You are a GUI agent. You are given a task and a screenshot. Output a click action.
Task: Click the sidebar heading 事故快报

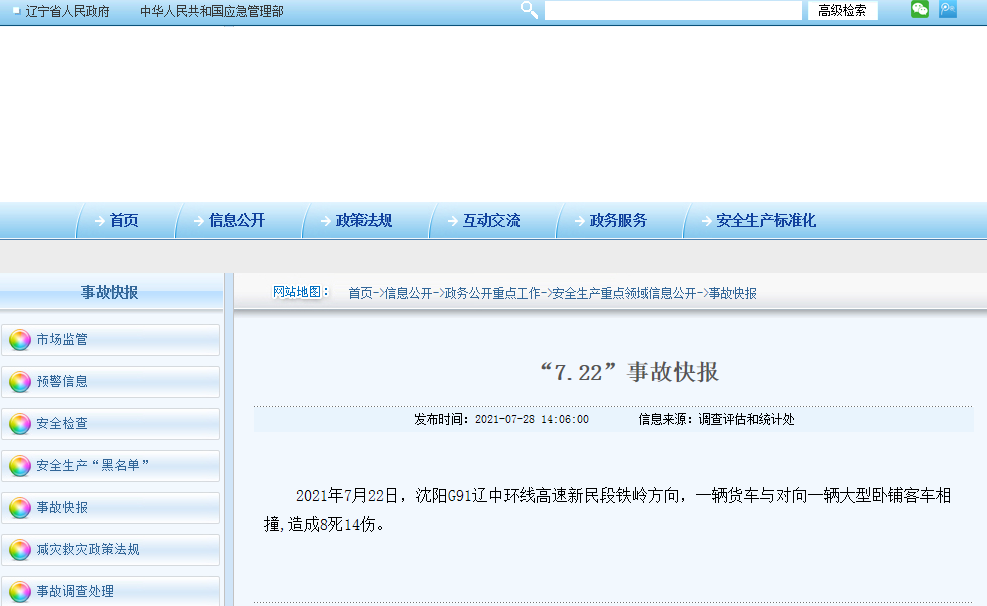[x=110, y=293]
